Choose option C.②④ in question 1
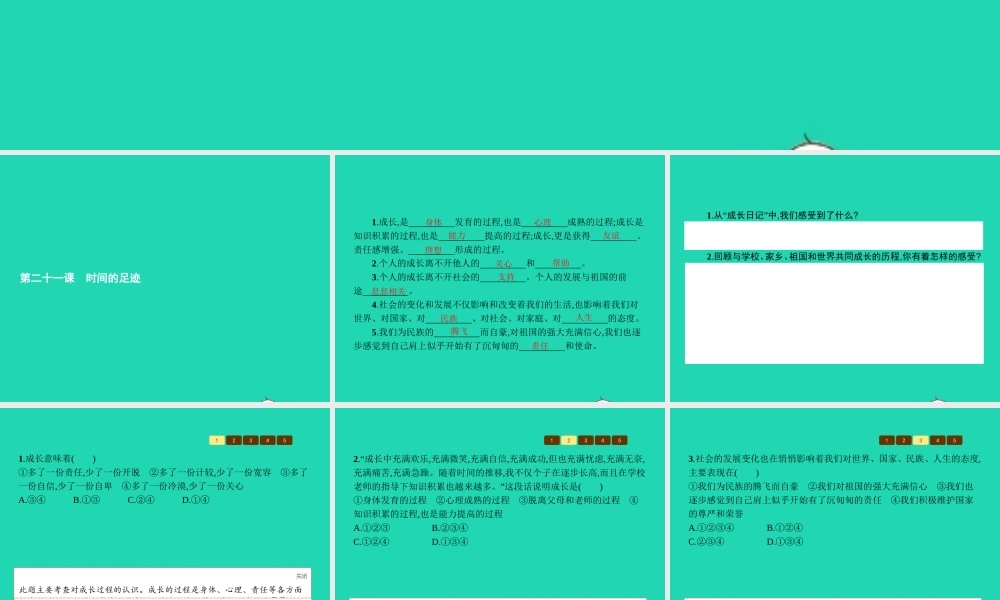The width and height of the screenshot is (1000, 600). tap(141, 500)
